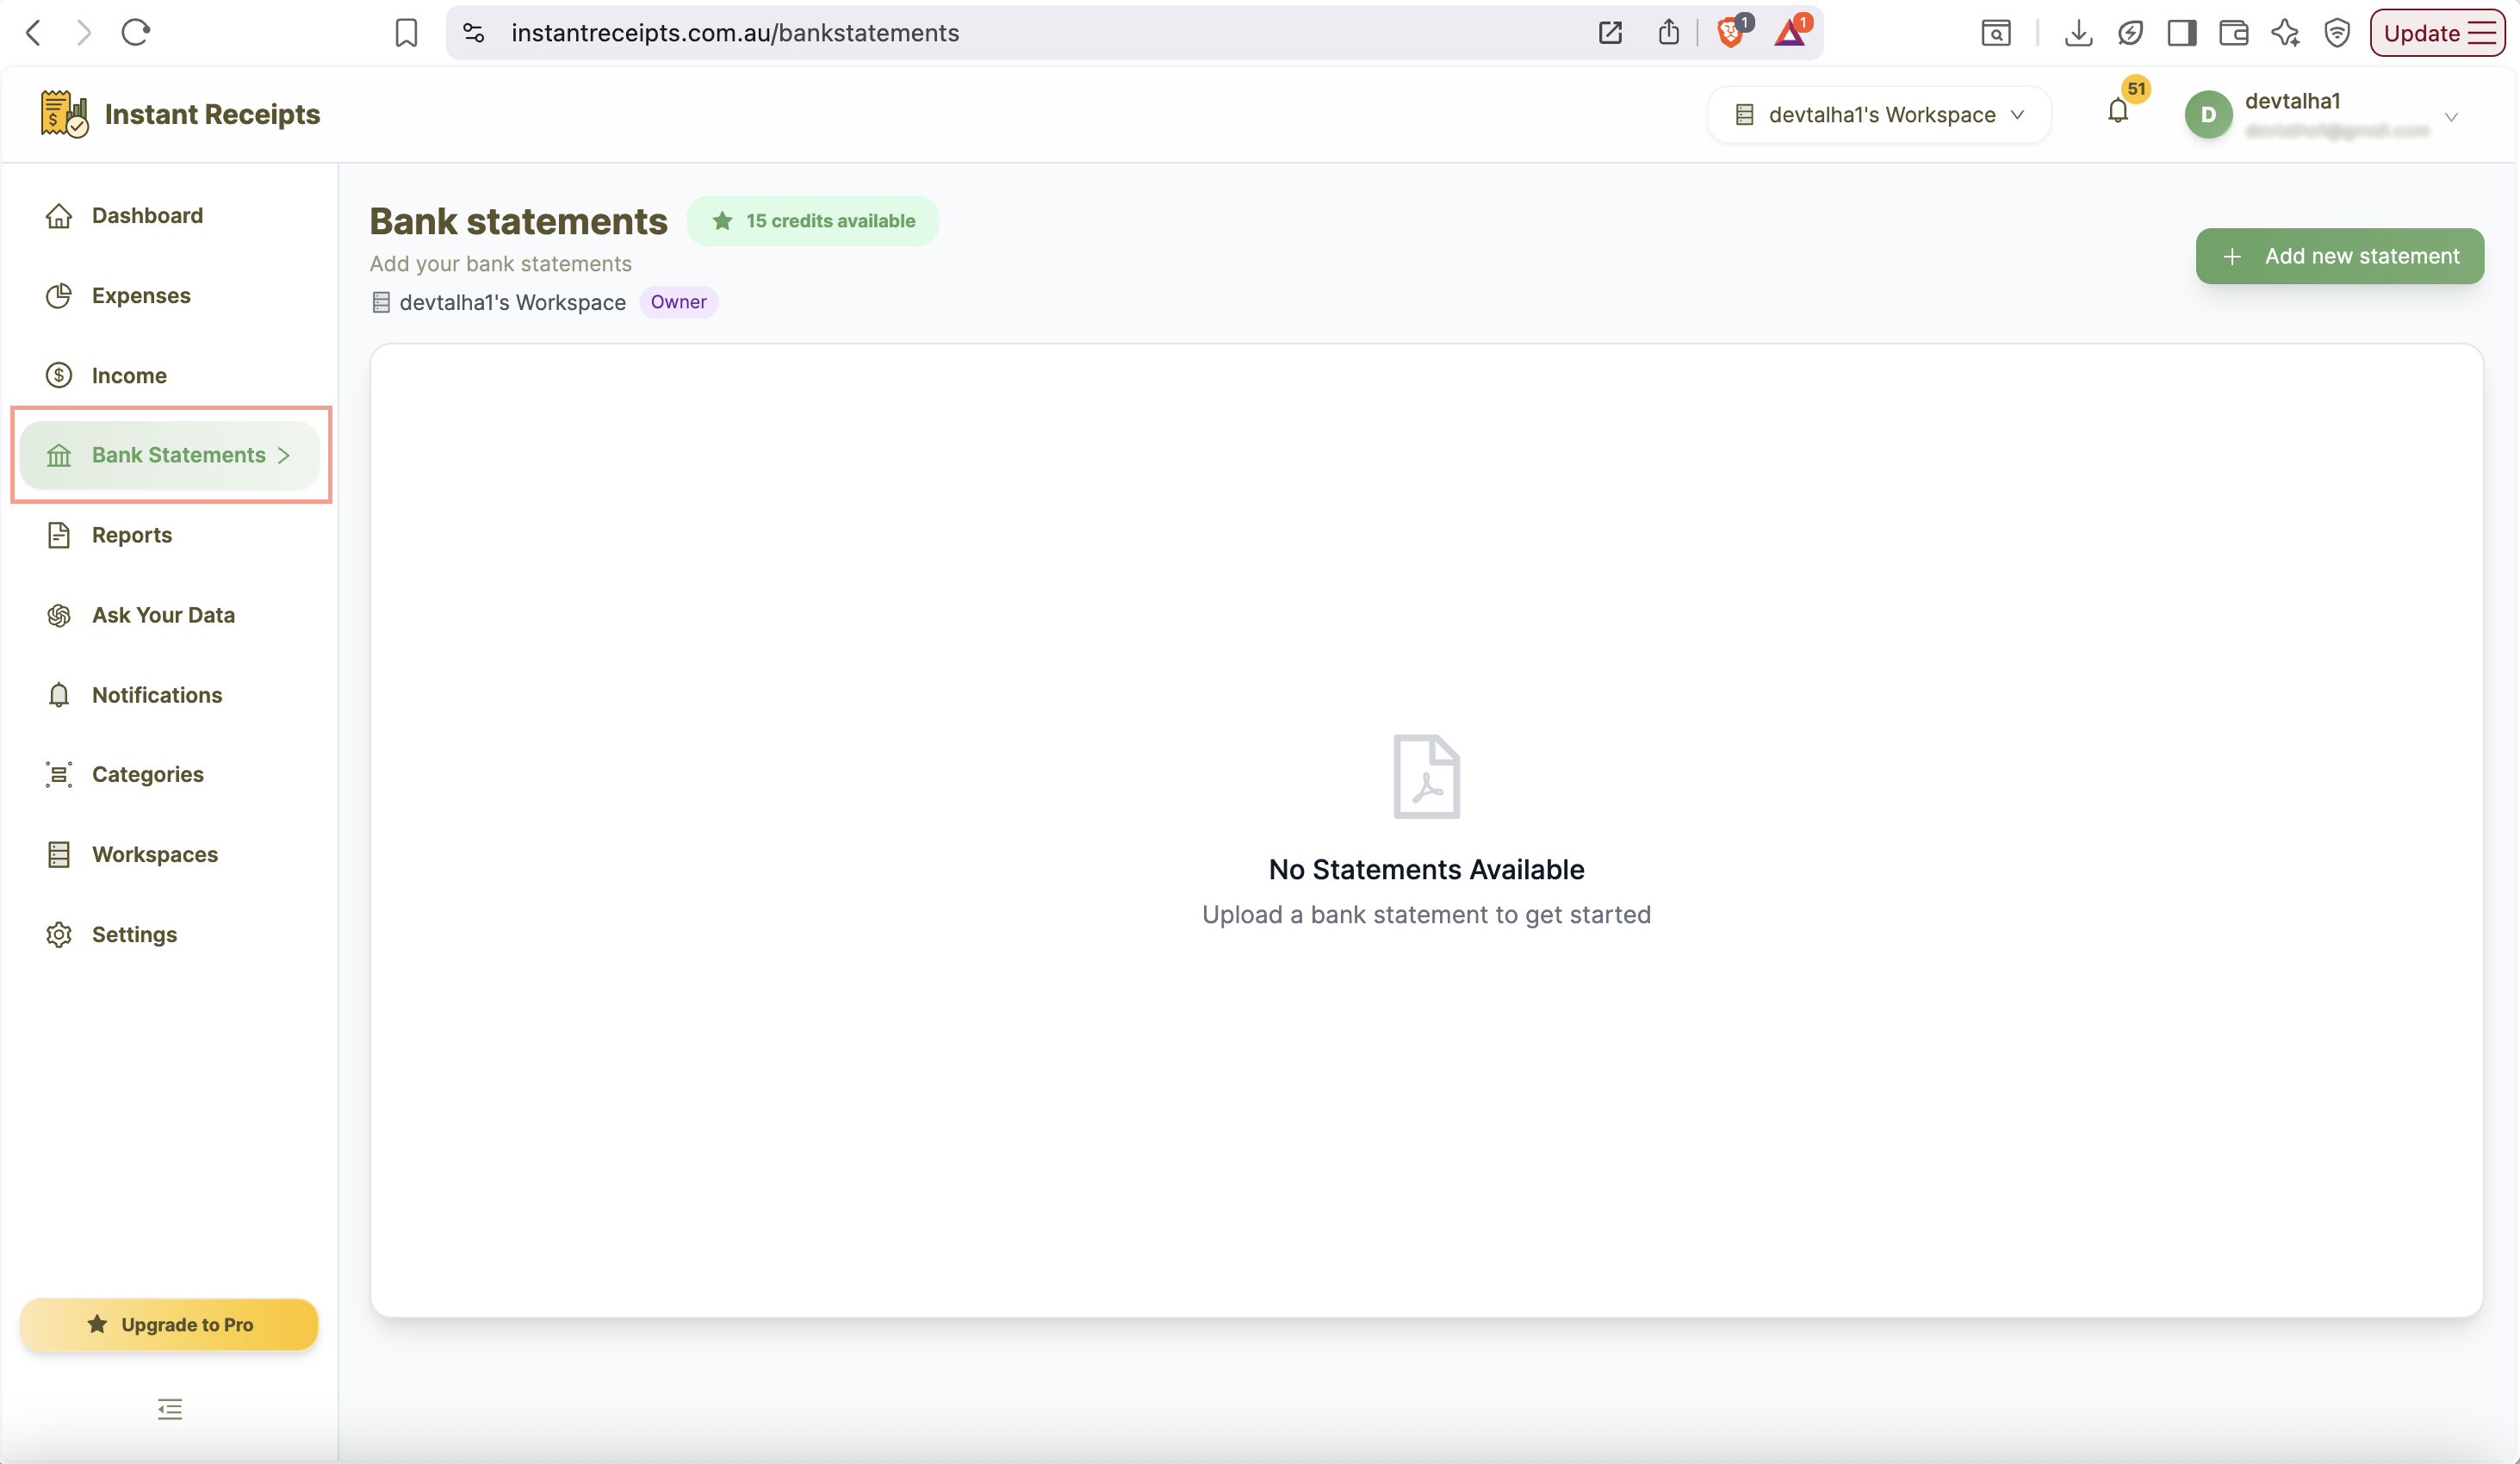The image size is (2520, 1464).
Task: Click the Add new statement button
Action: (x=2340, y=256)
